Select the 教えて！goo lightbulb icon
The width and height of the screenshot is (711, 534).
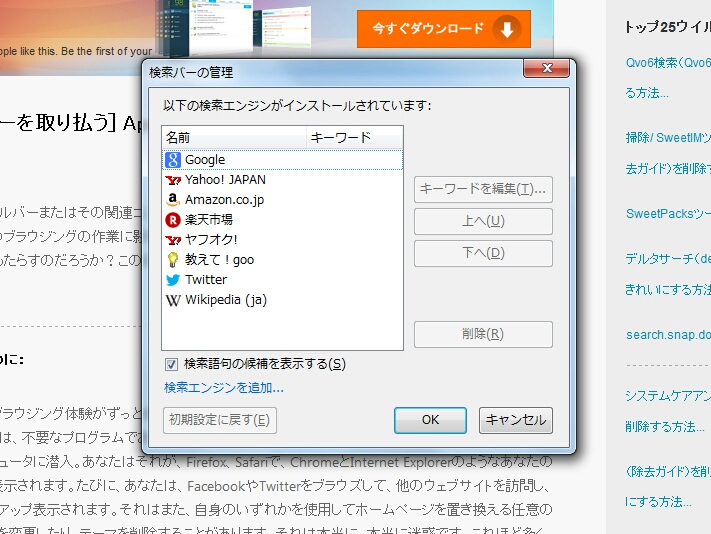pos(173,260)
